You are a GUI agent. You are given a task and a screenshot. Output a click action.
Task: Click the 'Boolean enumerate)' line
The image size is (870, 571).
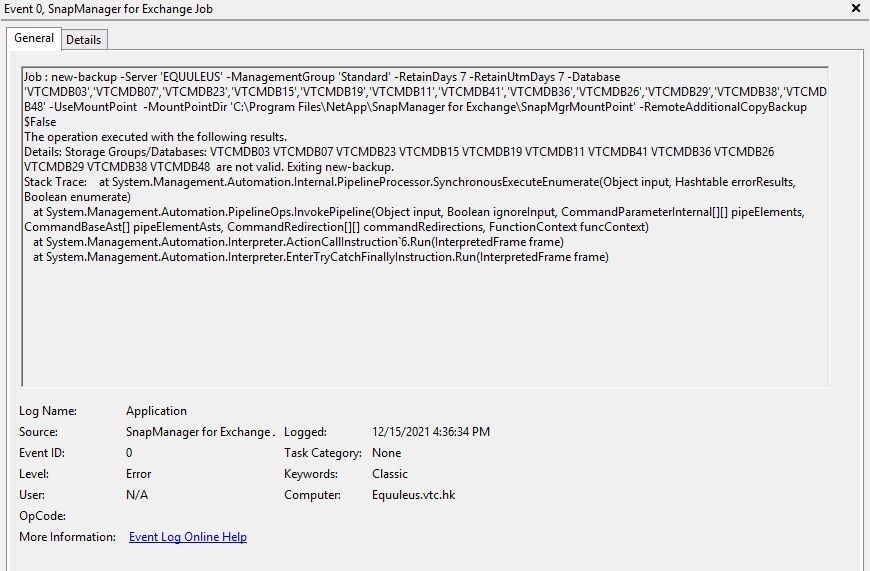click(x=77, y=197)
